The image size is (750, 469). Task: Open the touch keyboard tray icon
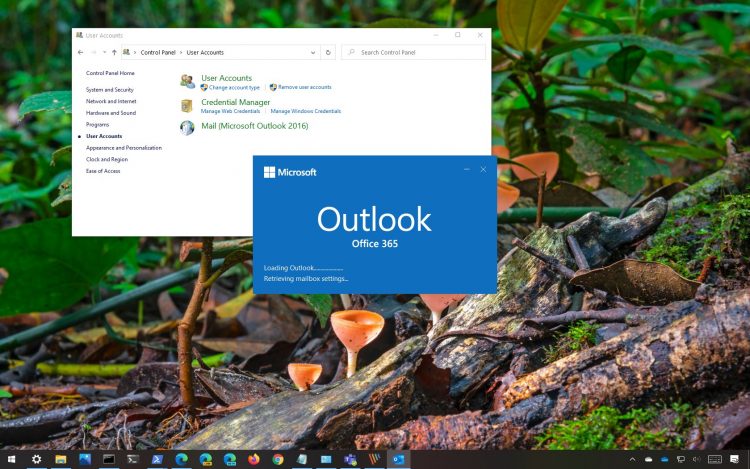tap(715, 459)
